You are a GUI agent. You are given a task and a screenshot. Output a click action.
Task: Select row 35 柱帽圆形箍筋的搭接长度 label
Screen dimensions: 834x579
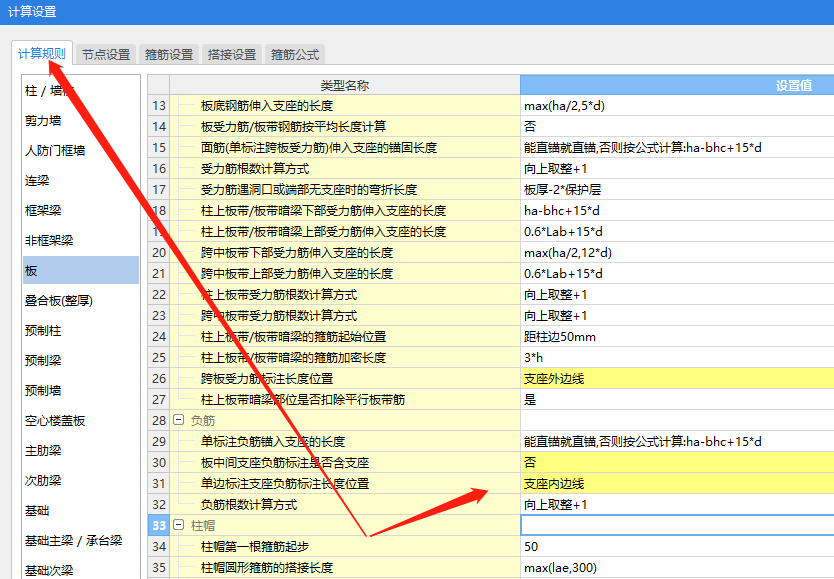click(266, 567)
